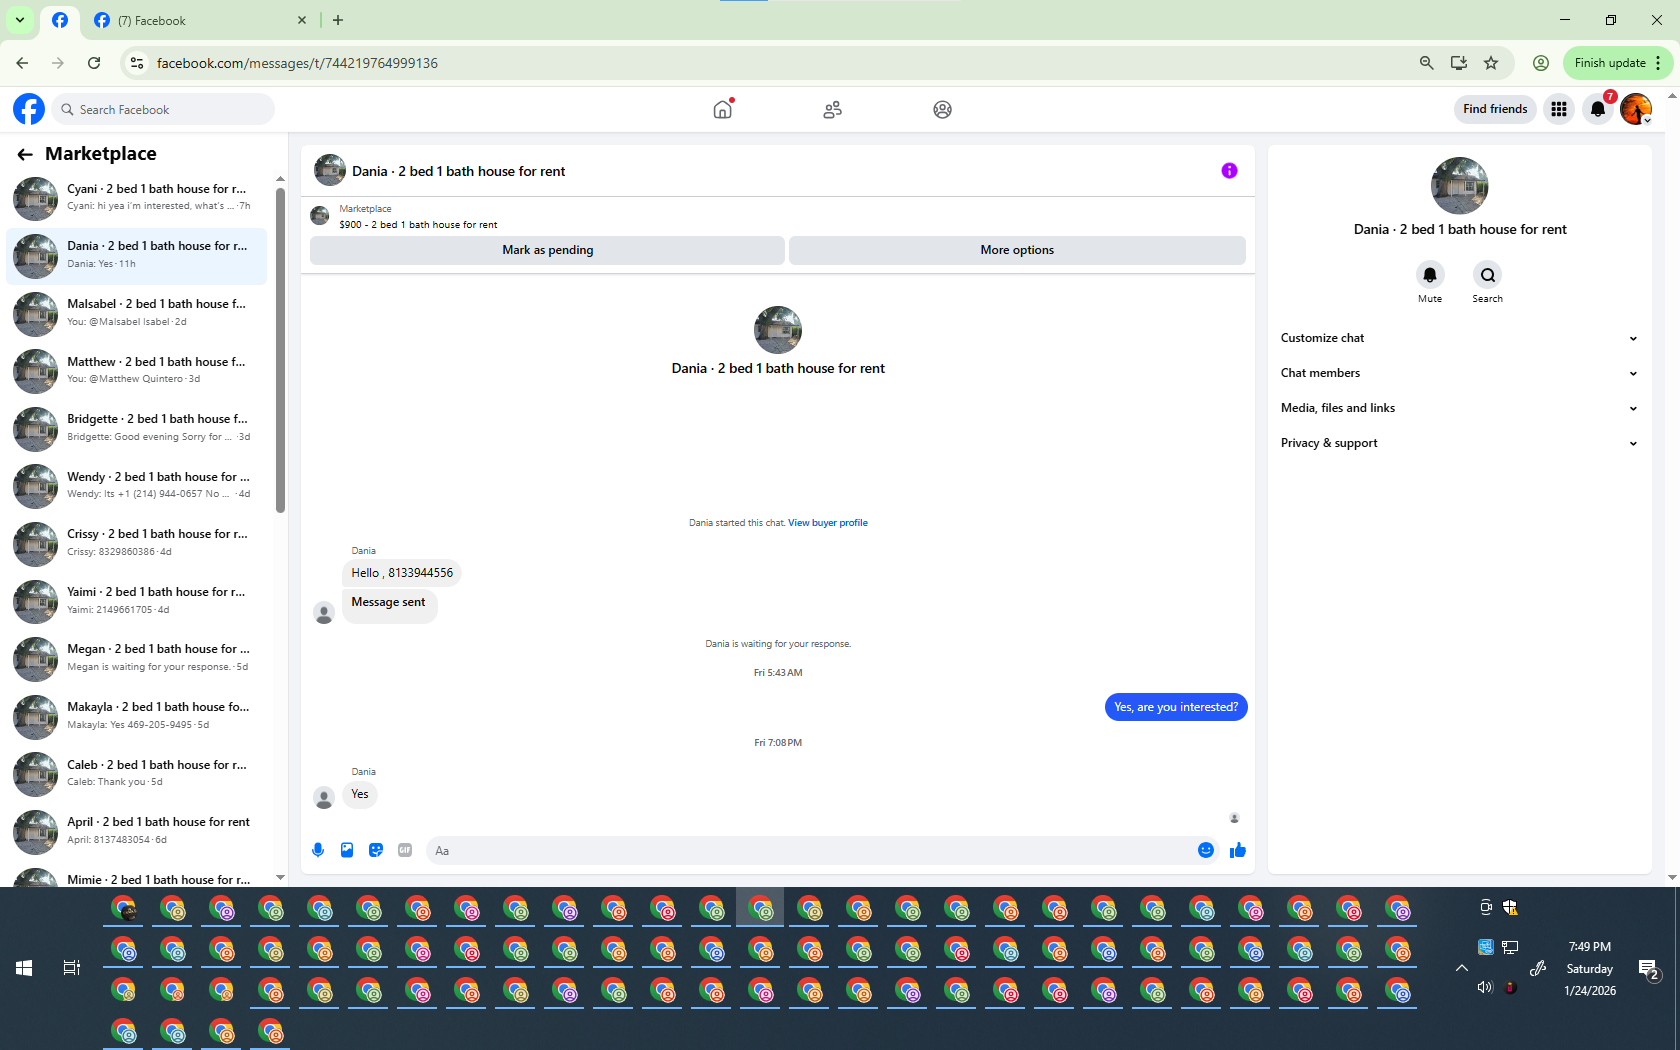Reload the page in Chrome
Screen dimensions: 1680x1050
[94, 63]
